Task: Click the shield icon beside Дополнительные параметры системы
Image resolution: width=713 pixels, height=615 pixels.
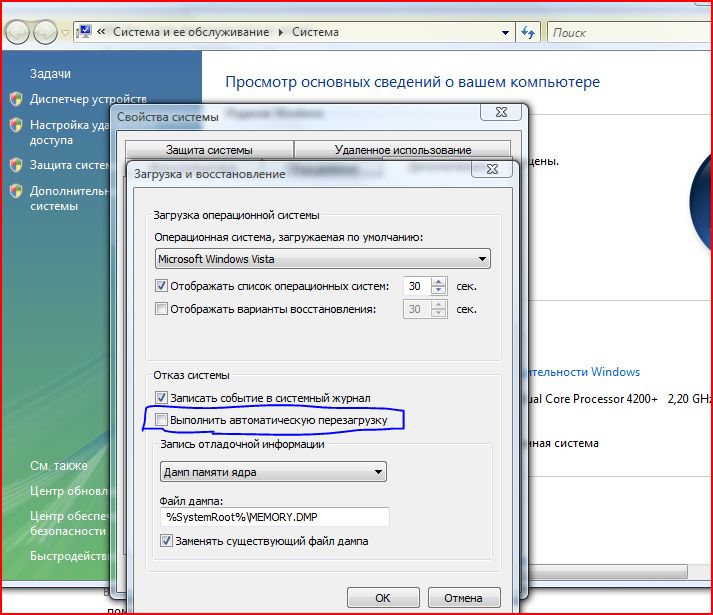Action: pyautogui.click(x=16, y=190)
